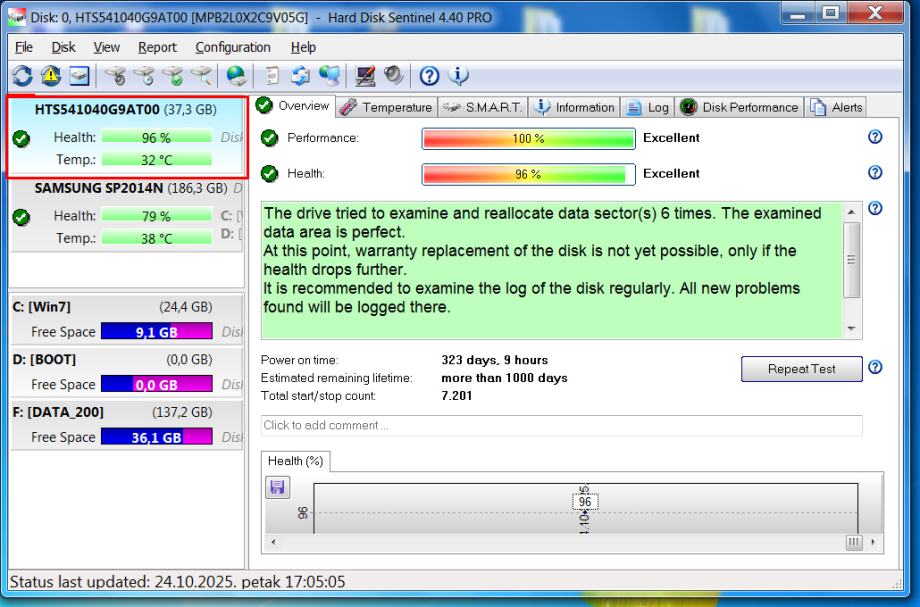Open the Help menu
The height and width of the screenshot is (607, 920).
point(303,48)
